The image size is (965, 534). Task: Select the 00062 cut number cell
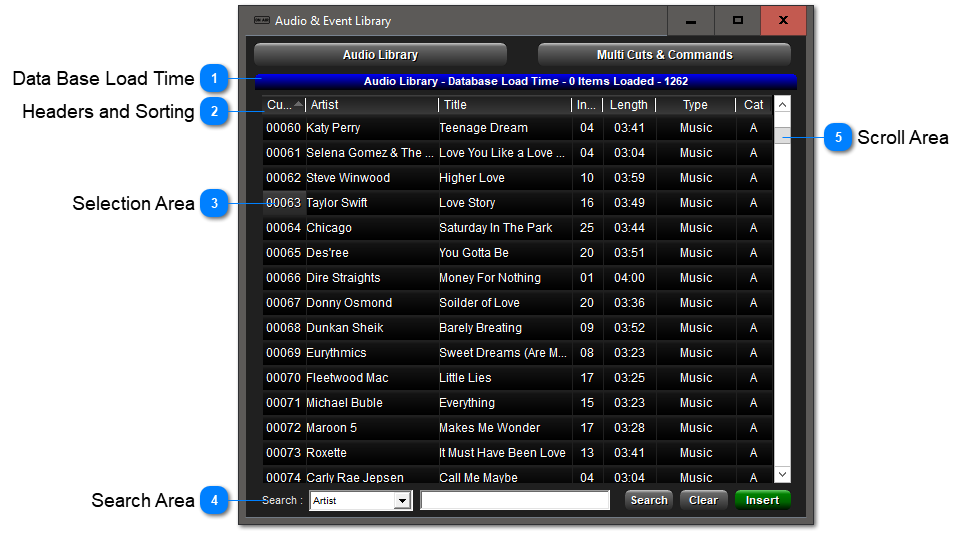click(284, 178)
